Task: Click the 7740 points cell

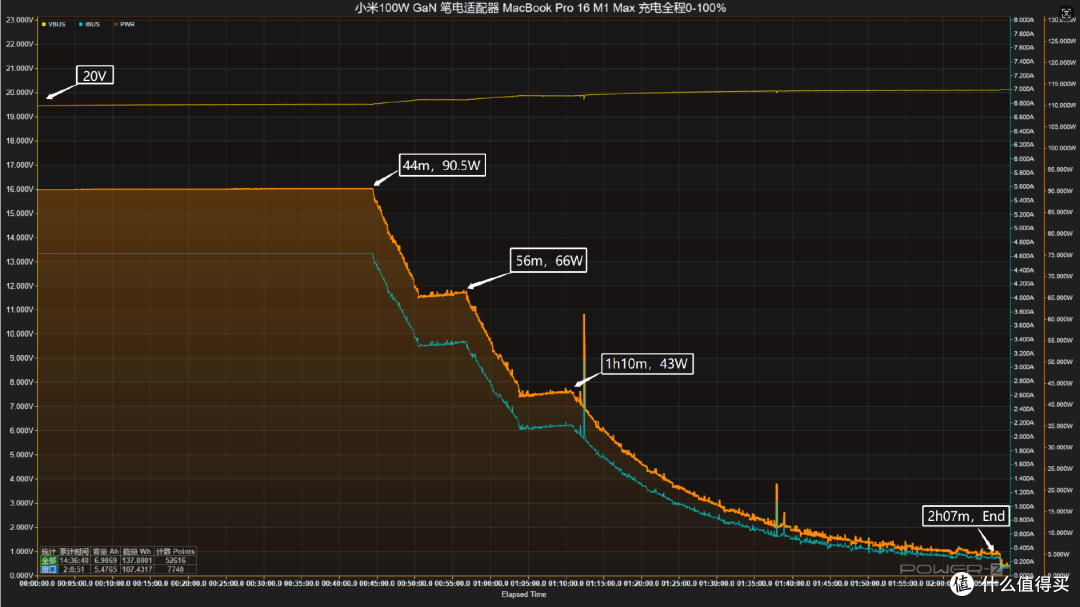Action: click(176, 569)
